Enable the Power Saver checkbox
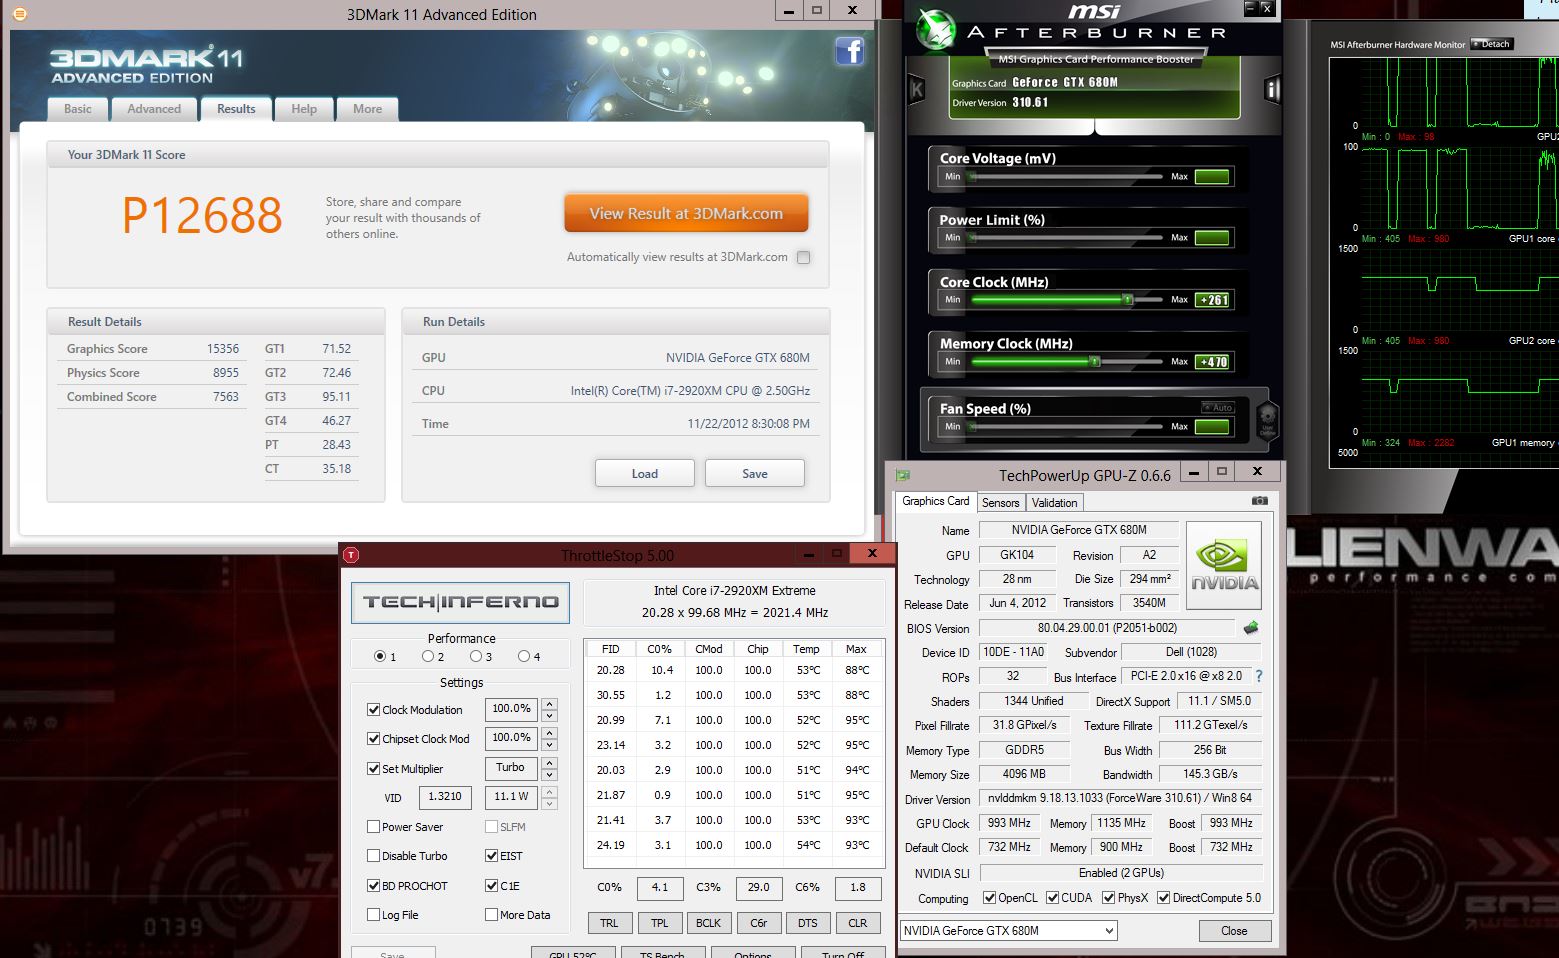Screen dimensions: 1559x958 (x=374, y=827)
